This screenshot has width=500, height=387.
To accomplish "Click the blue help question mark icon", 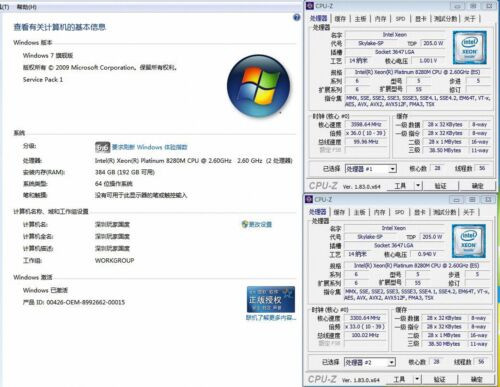I will [x=296, y=17].
